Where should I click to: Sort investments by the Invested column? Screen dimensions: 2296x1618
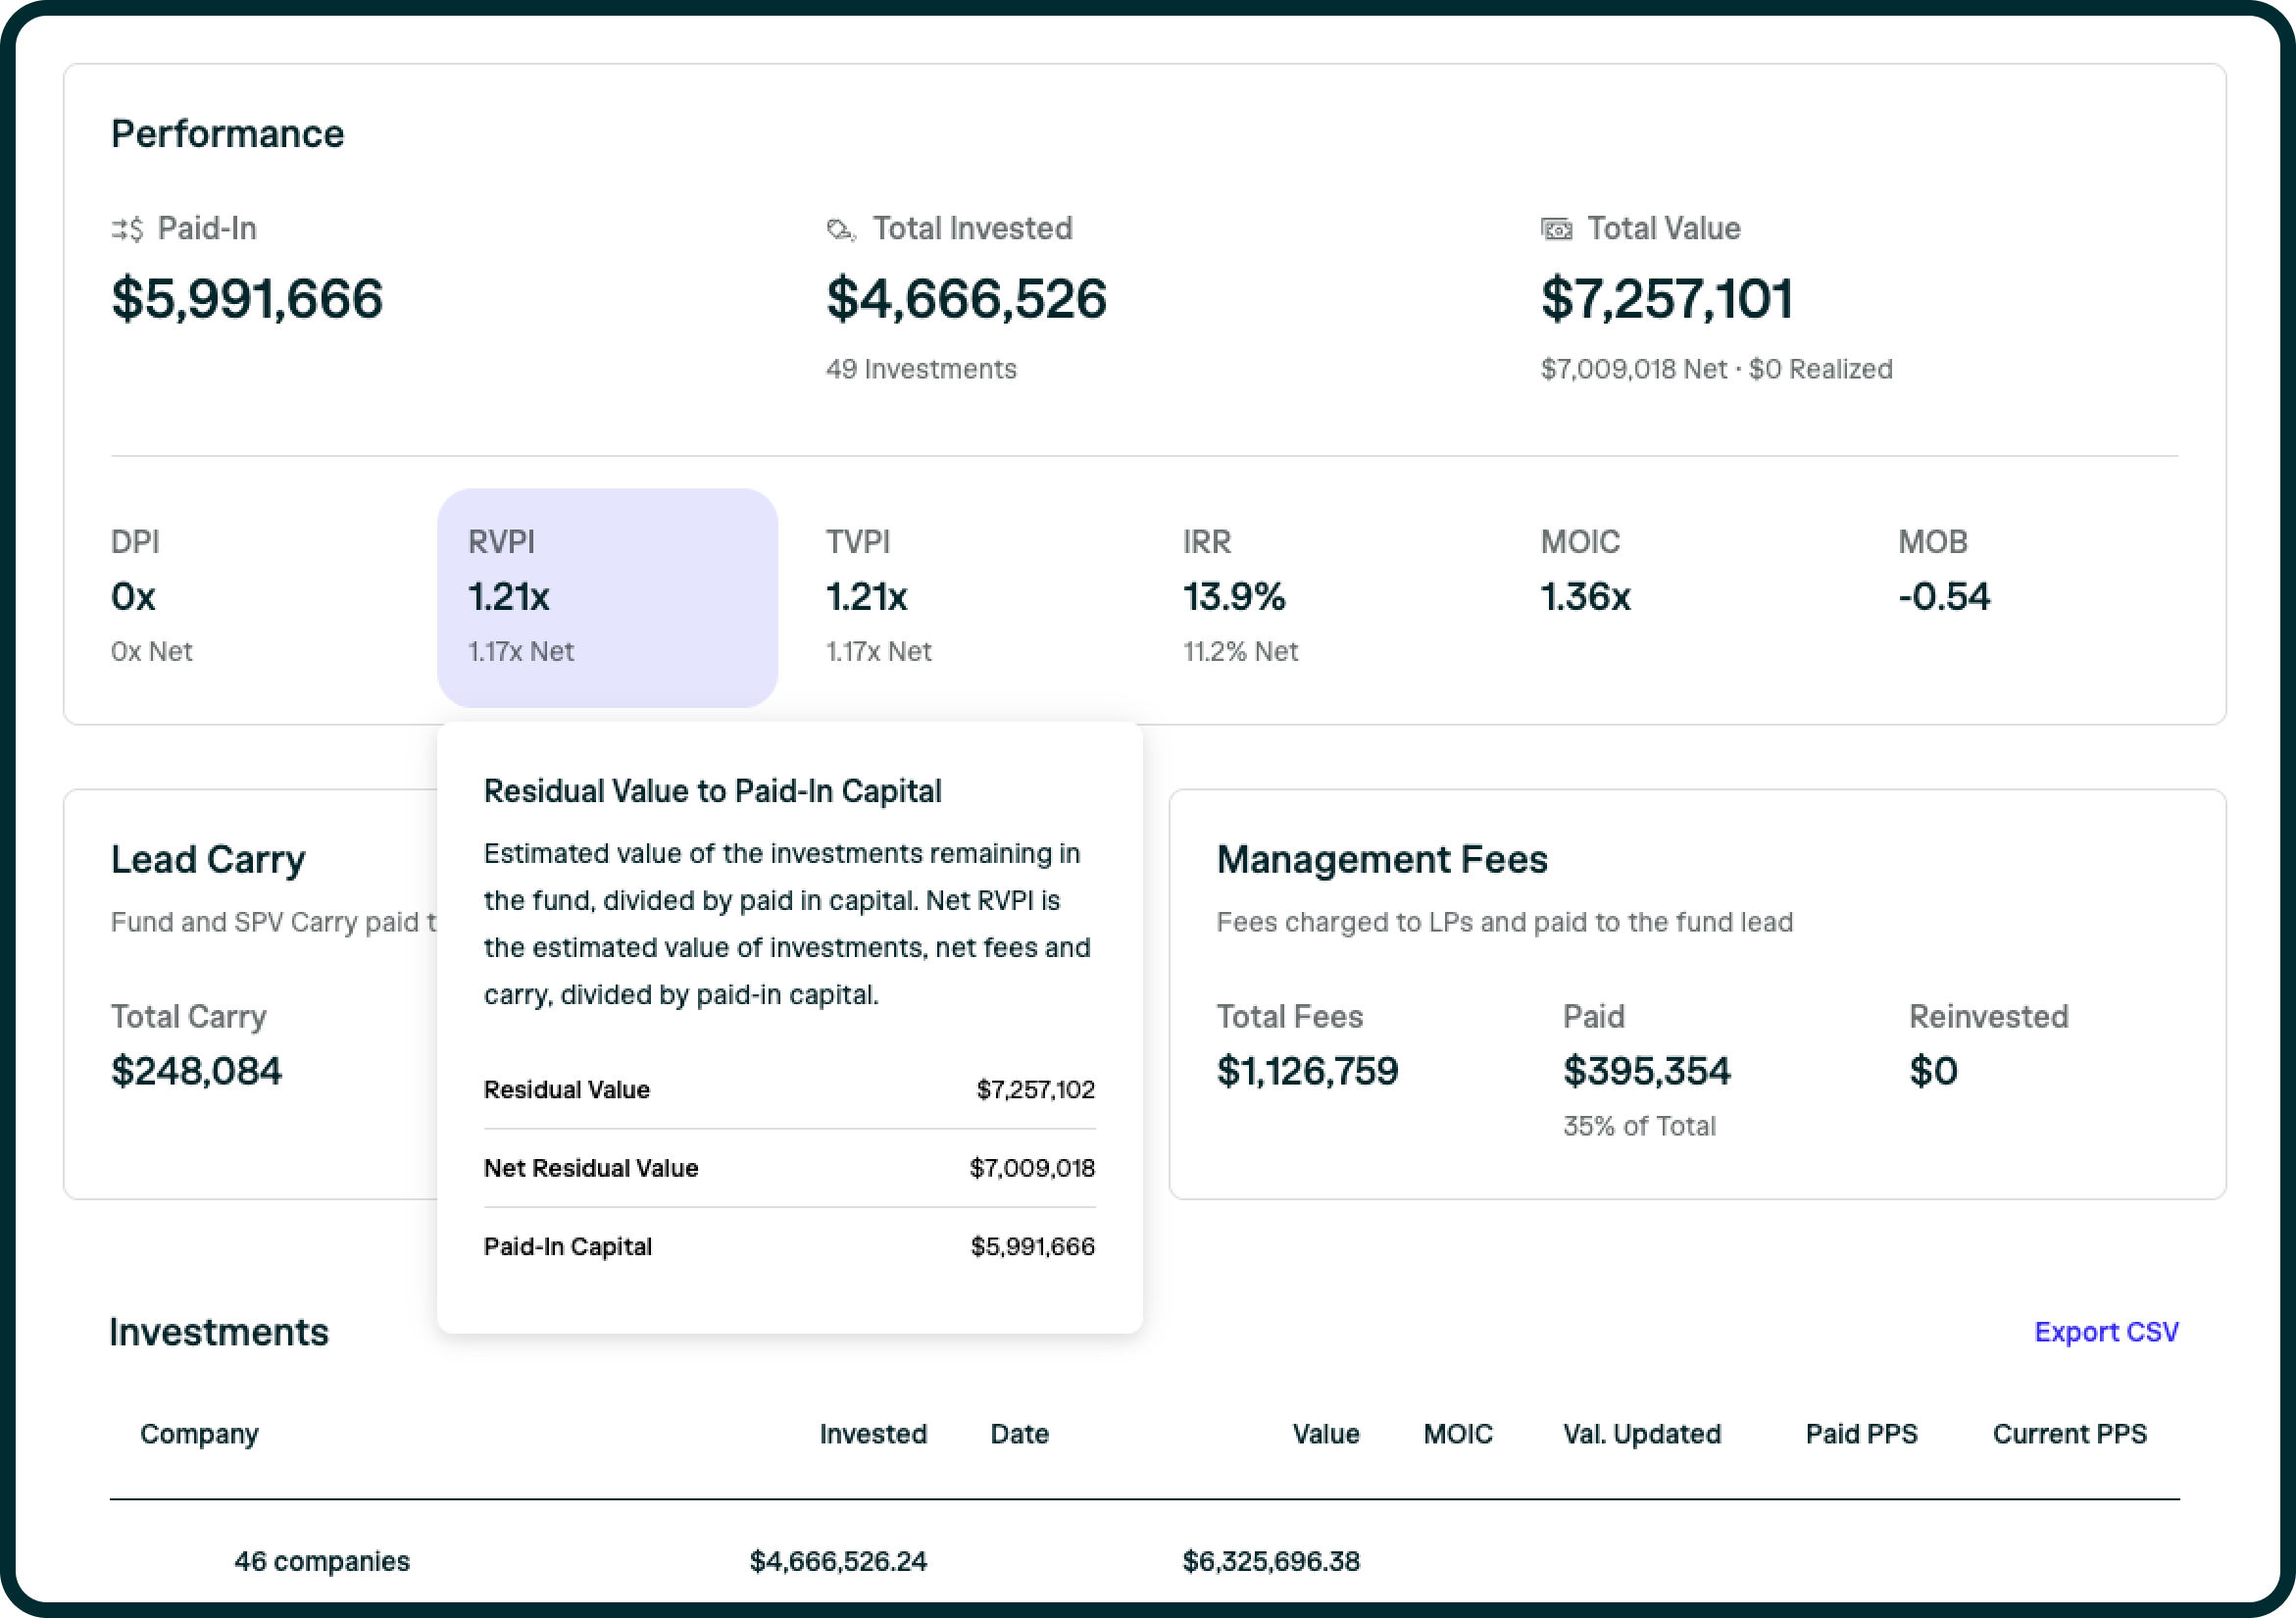click(872, 1434)
